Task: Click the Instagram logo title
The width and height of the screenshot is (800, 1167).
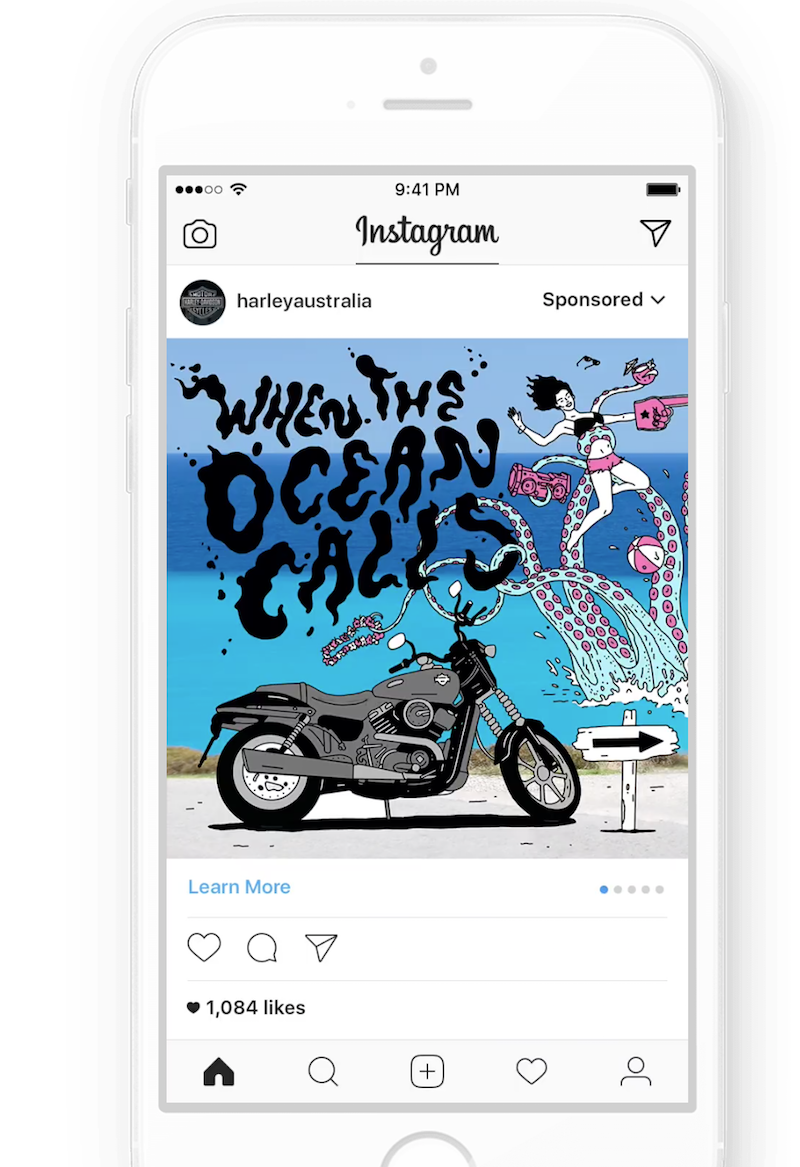Action: [x=427, y=233]
